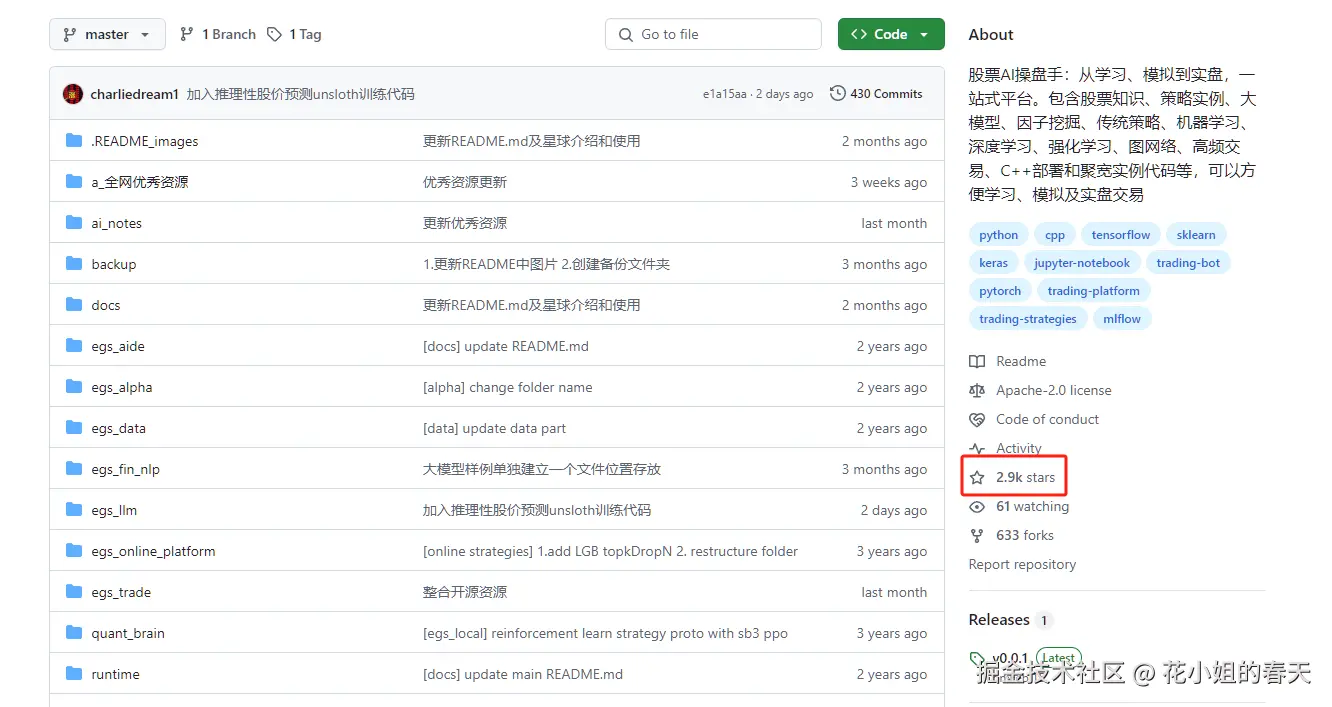The height and width of the screenshot is (707, 1332).
Task: Click folder icon for egs_online_platform
Action: point(74,551)
